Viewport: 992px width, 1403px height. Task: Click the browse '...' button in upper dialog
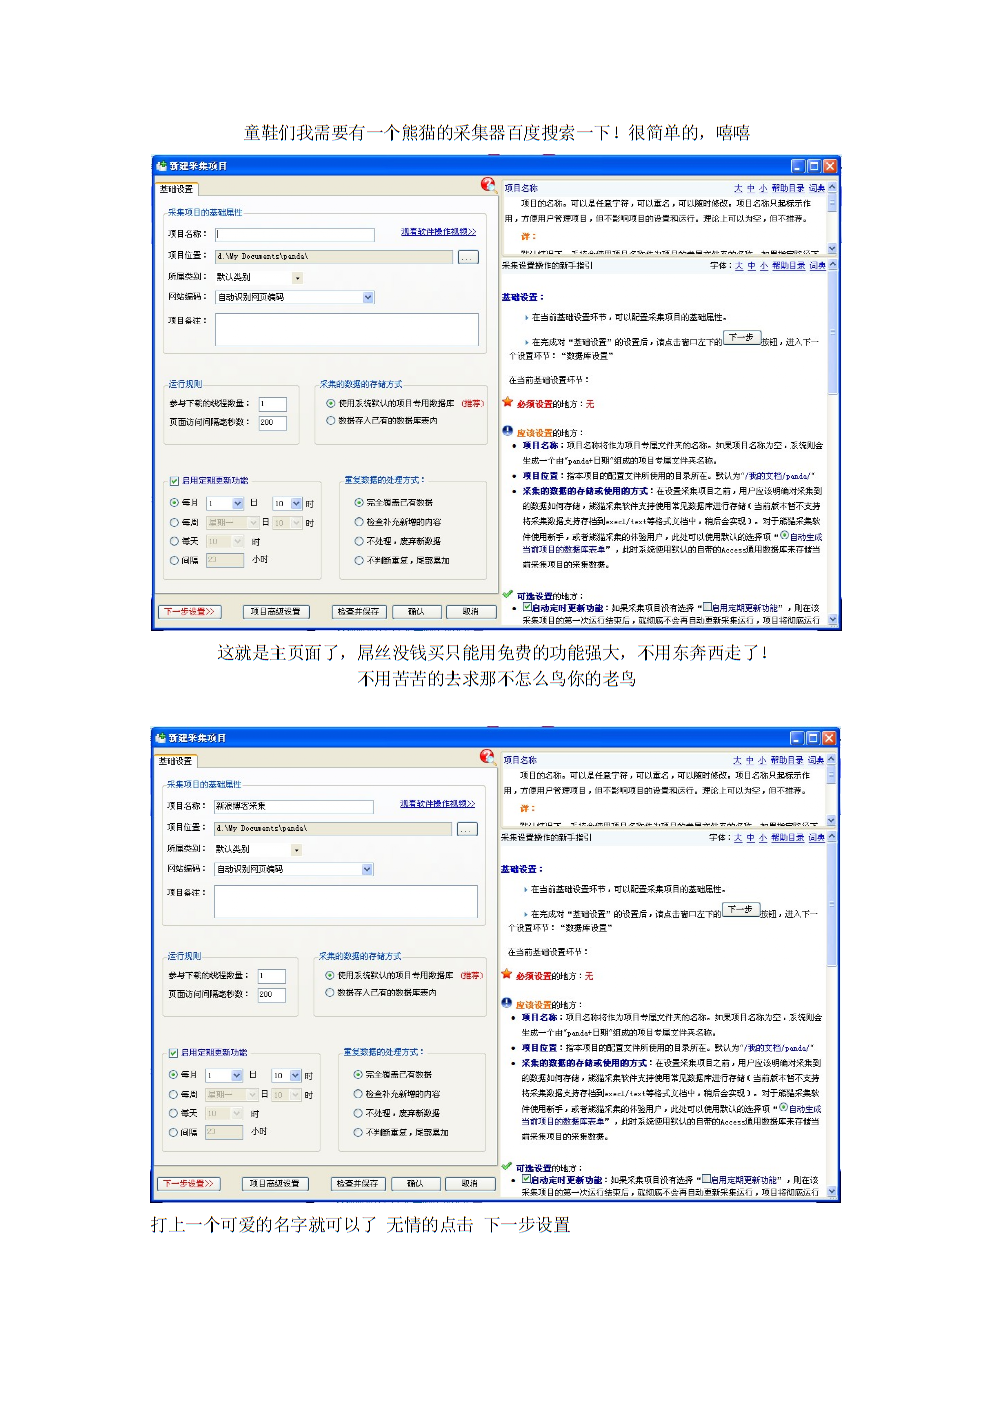pyautogui.click(x=468, y=257)
